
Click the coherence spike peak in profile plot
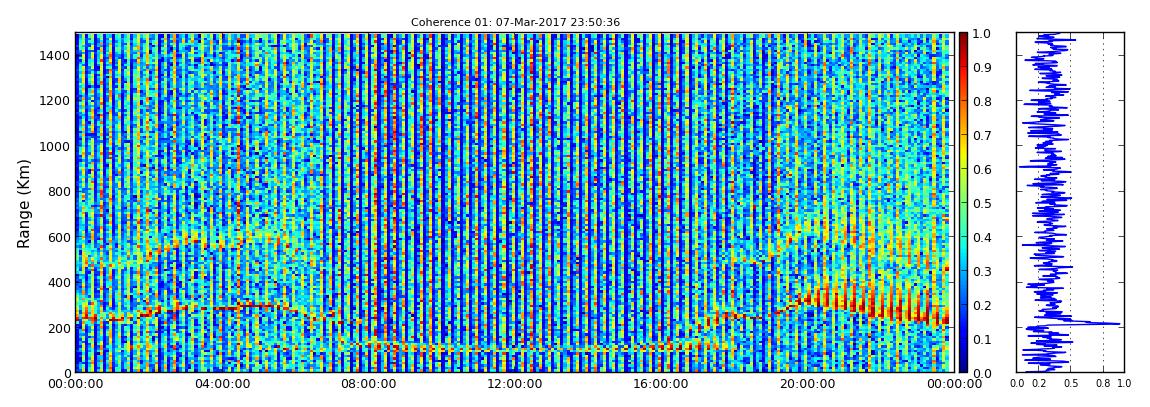click(x=1118, y=323)
